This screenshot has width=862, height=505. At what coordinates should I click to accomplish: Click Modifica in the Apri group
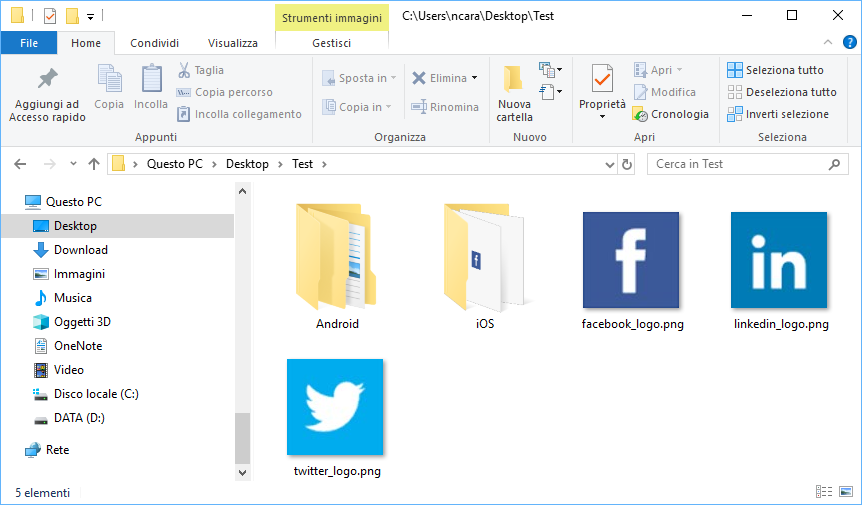tap(665, 92)
